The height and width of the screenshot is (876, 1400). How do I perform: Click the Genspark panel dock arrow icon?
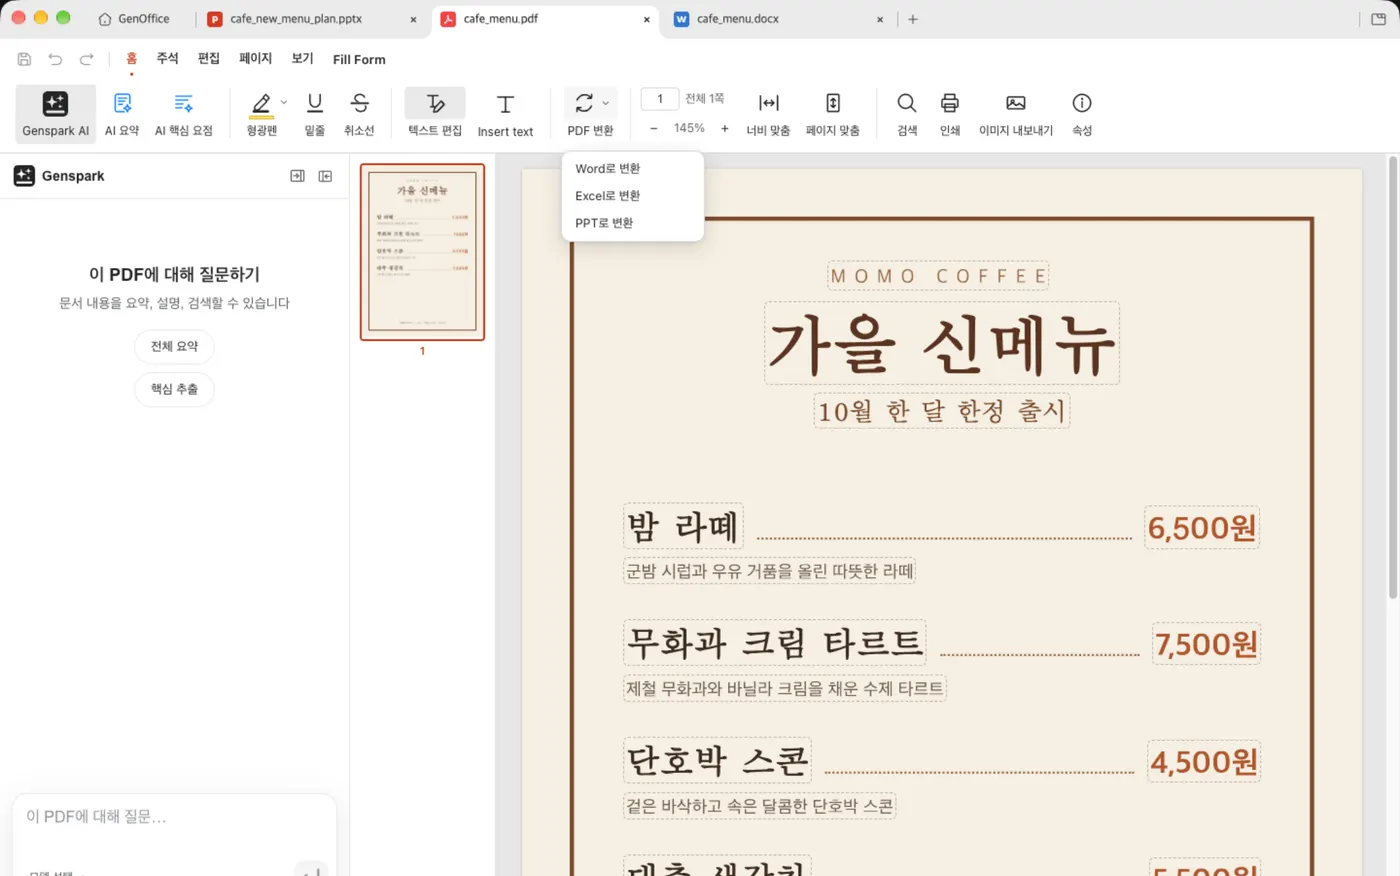coord(297,176)
